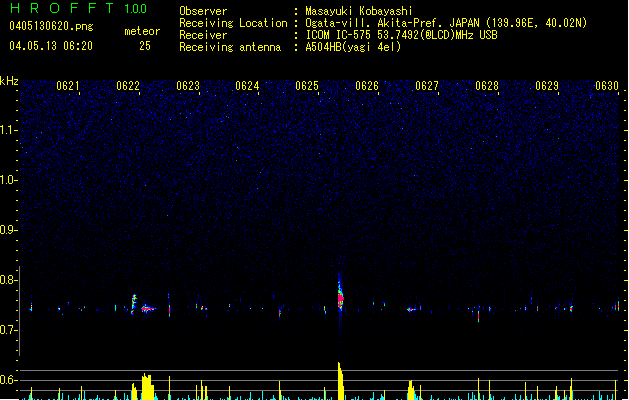Image resolution: width=629 pixels, height=400 pixels.
Task: Click the A504HB(yagi 4el) antenna text
Action: [x=353, y=47]
